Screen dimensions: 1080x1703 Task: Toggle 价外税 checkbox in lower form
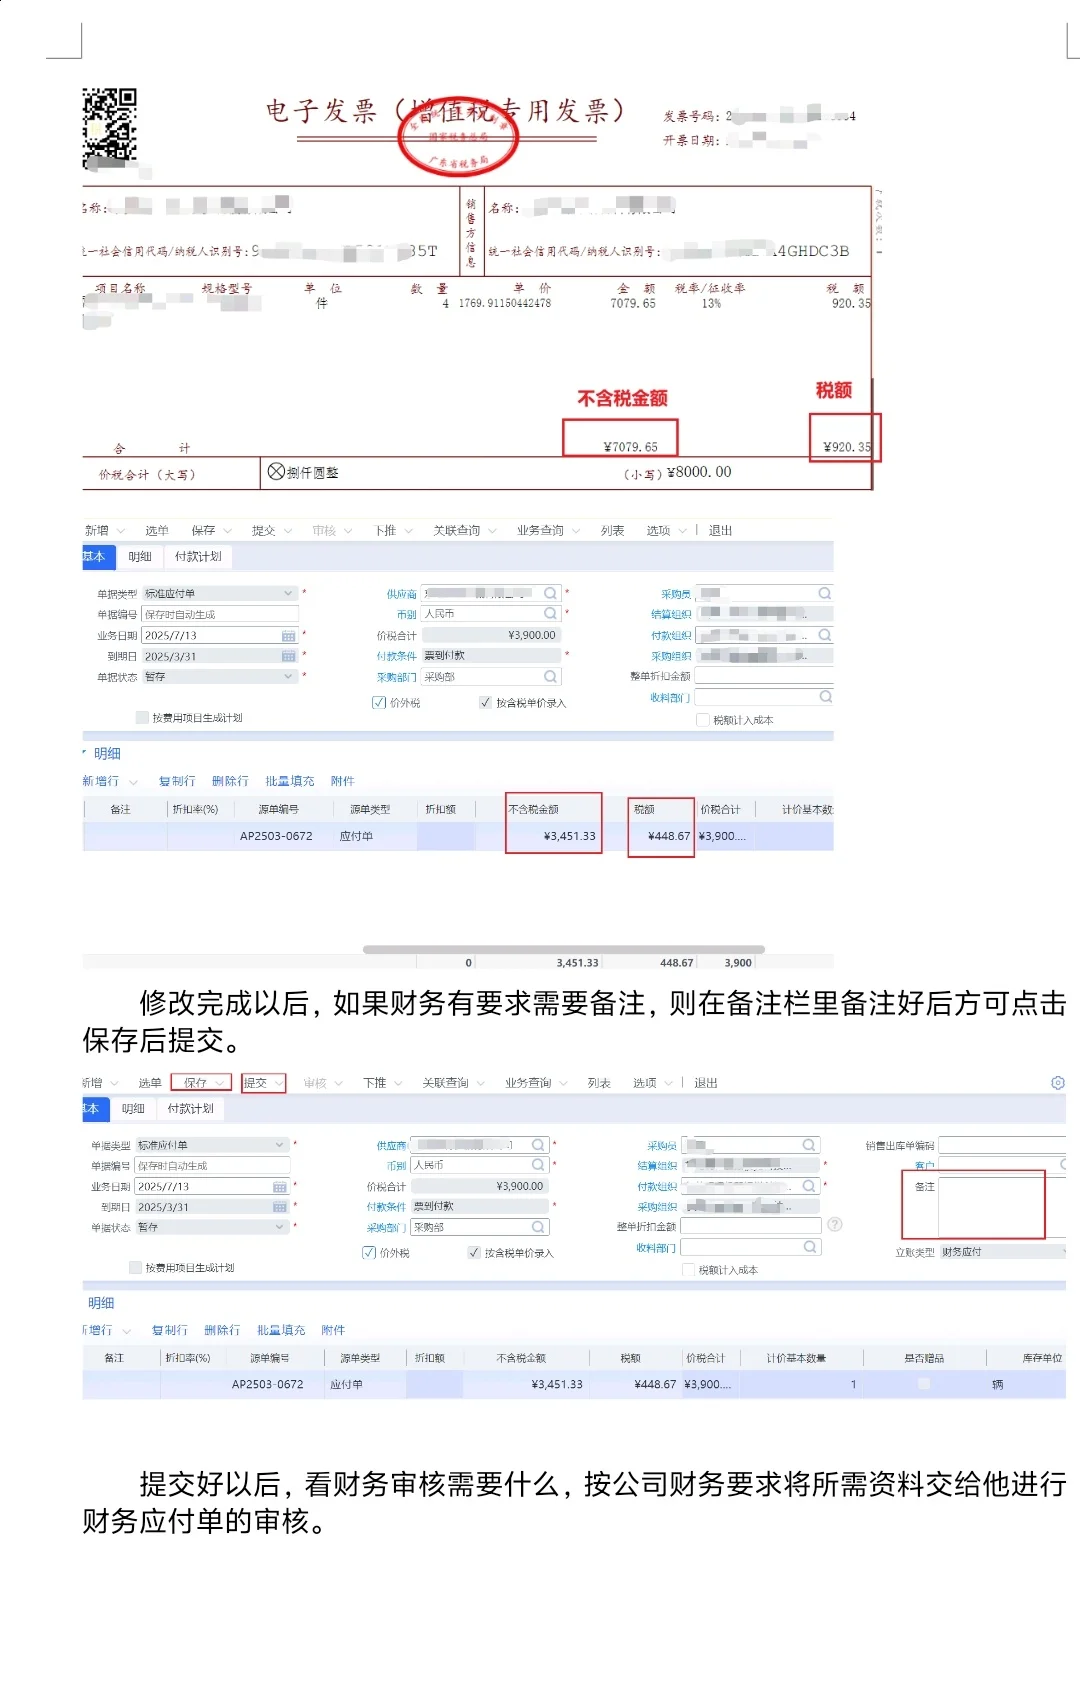(x=369, y=1253)
